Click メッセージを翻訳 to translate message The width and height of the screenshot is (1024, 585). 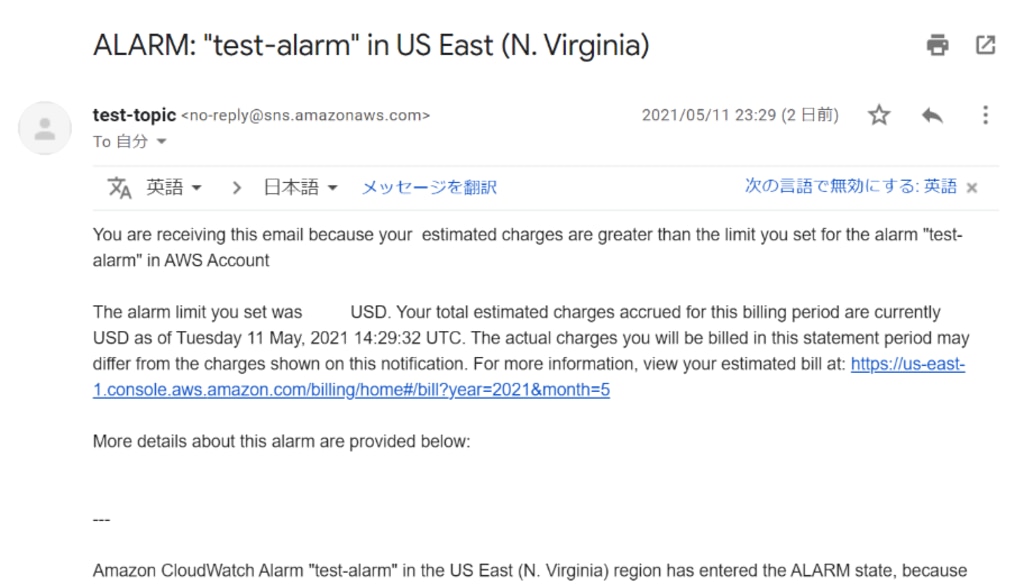pos(429,187)
